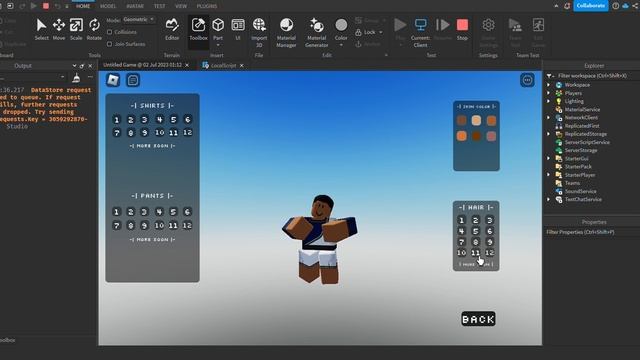Click the Workspace icon in Explorer
Screen dimensions: 640x360
[x=559, y=85]
